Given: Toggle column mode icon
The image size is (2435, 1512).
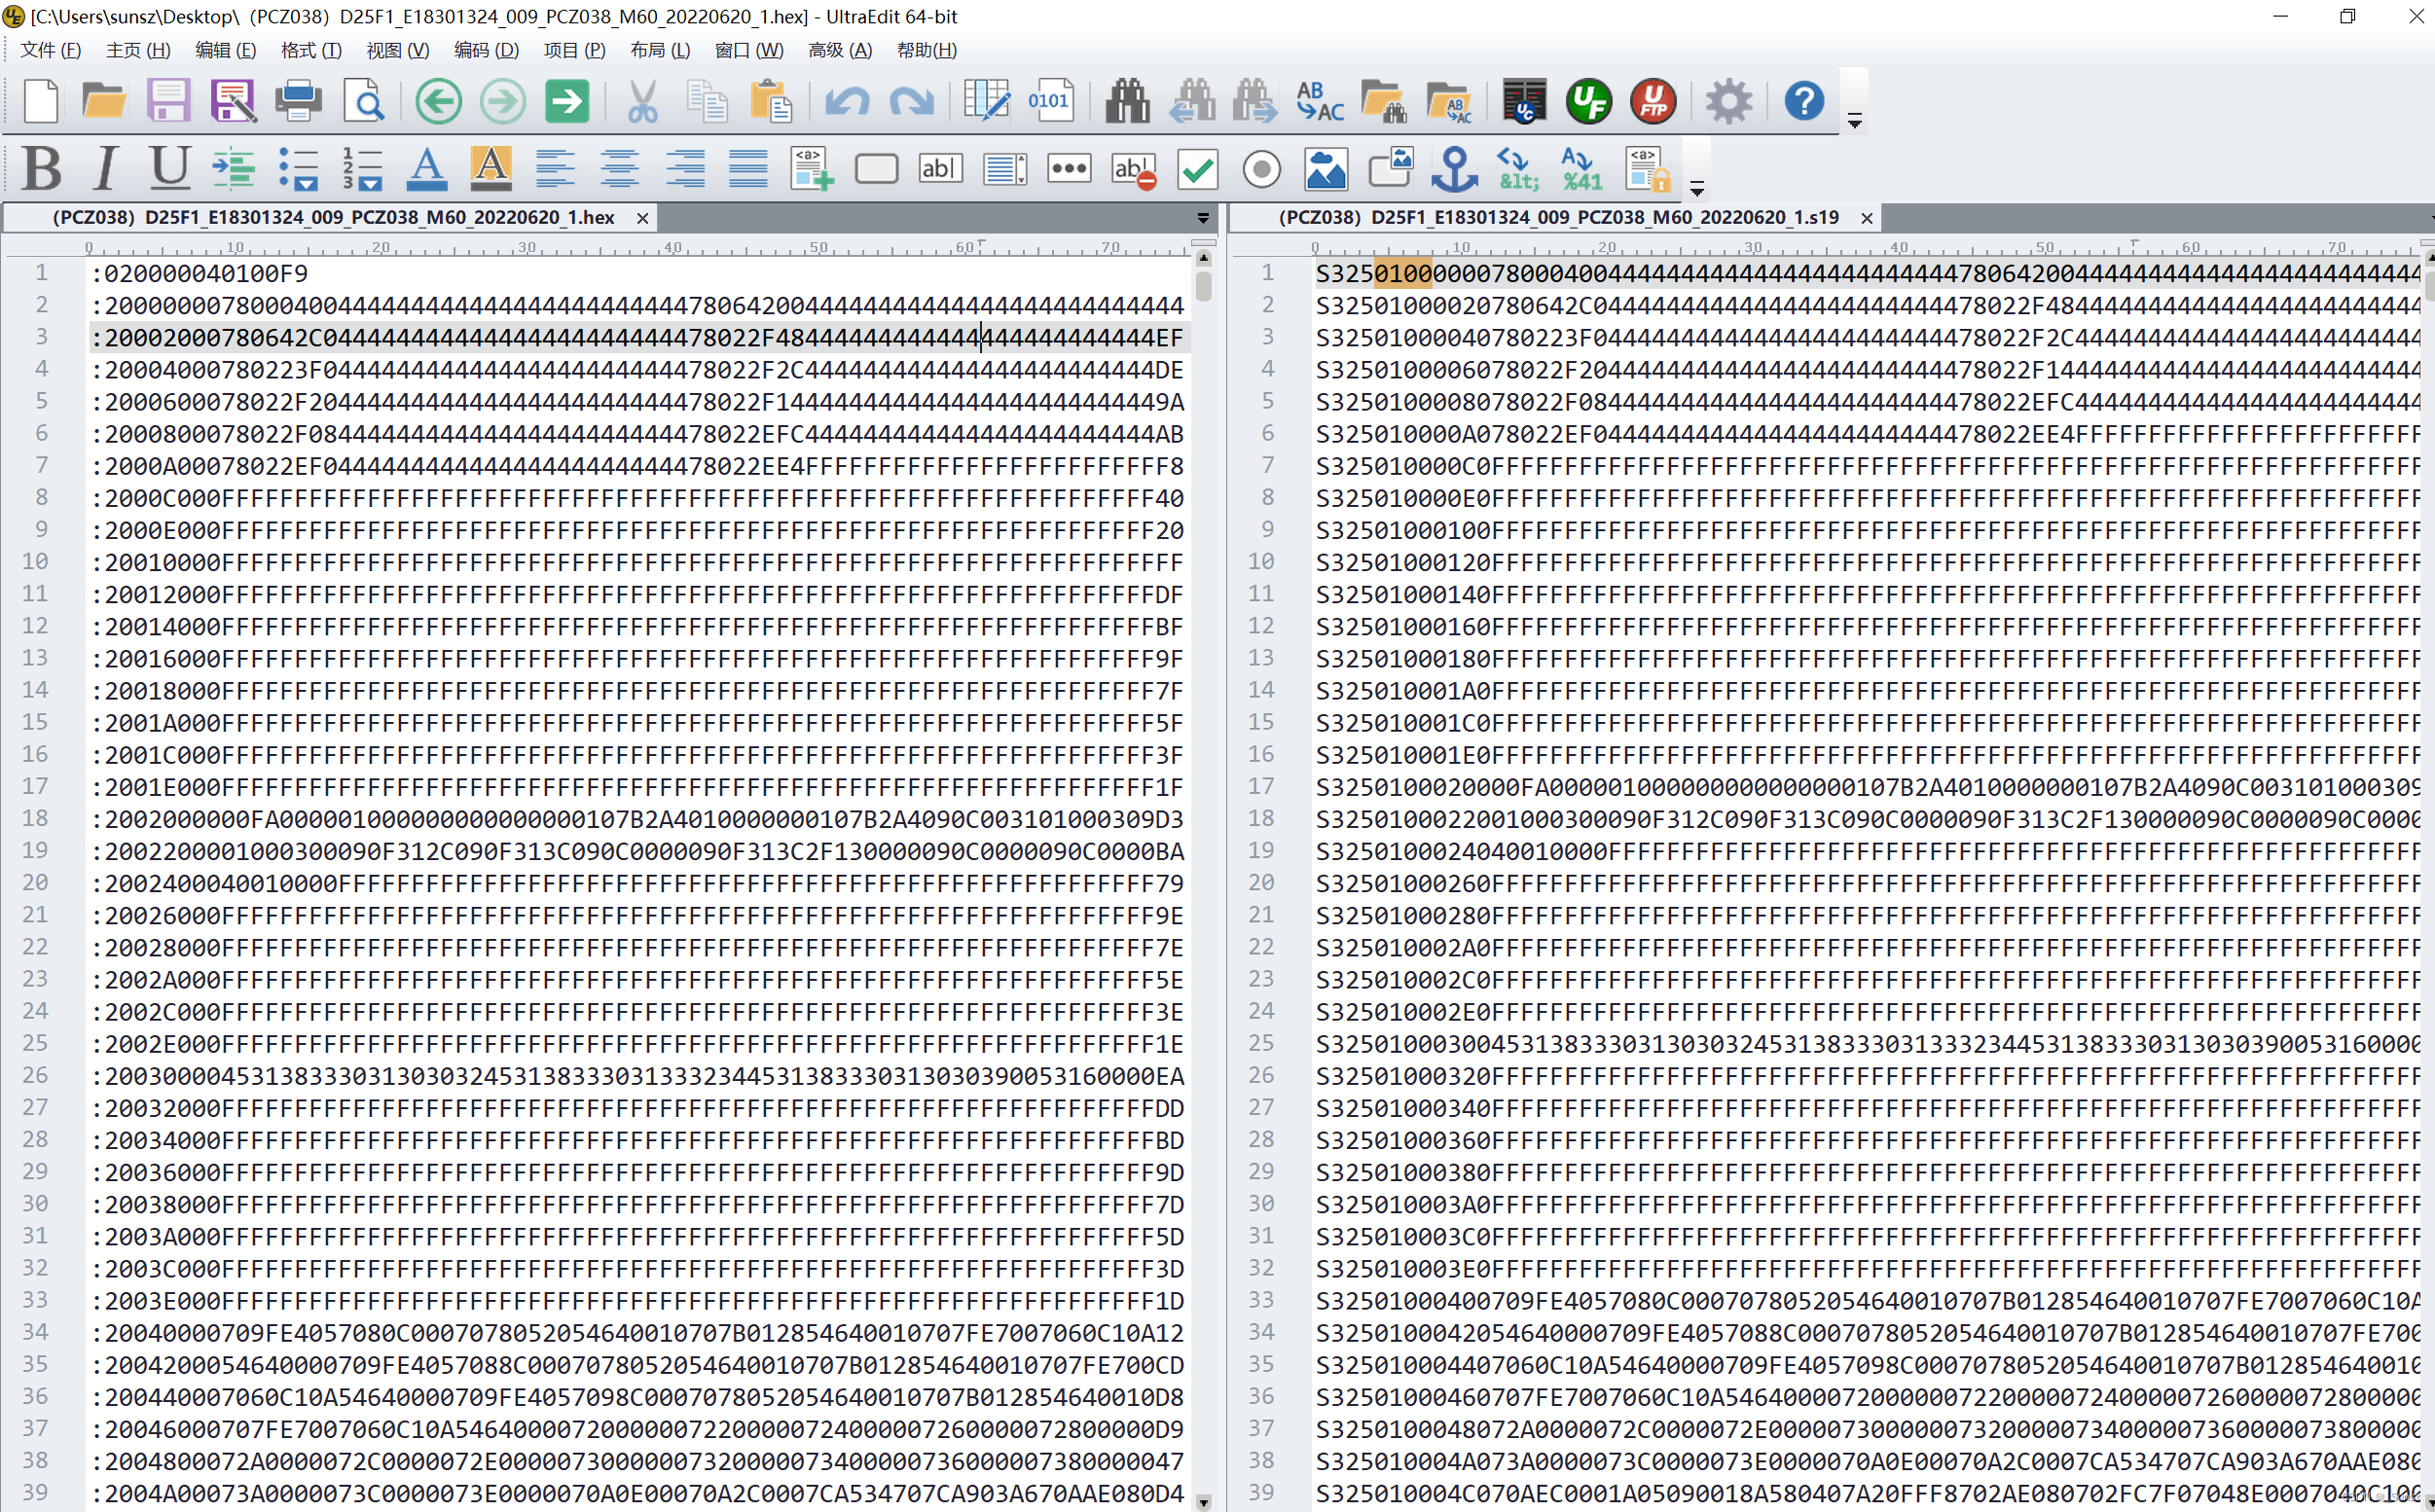Looking at the screenshot, I should pos(985,101).
